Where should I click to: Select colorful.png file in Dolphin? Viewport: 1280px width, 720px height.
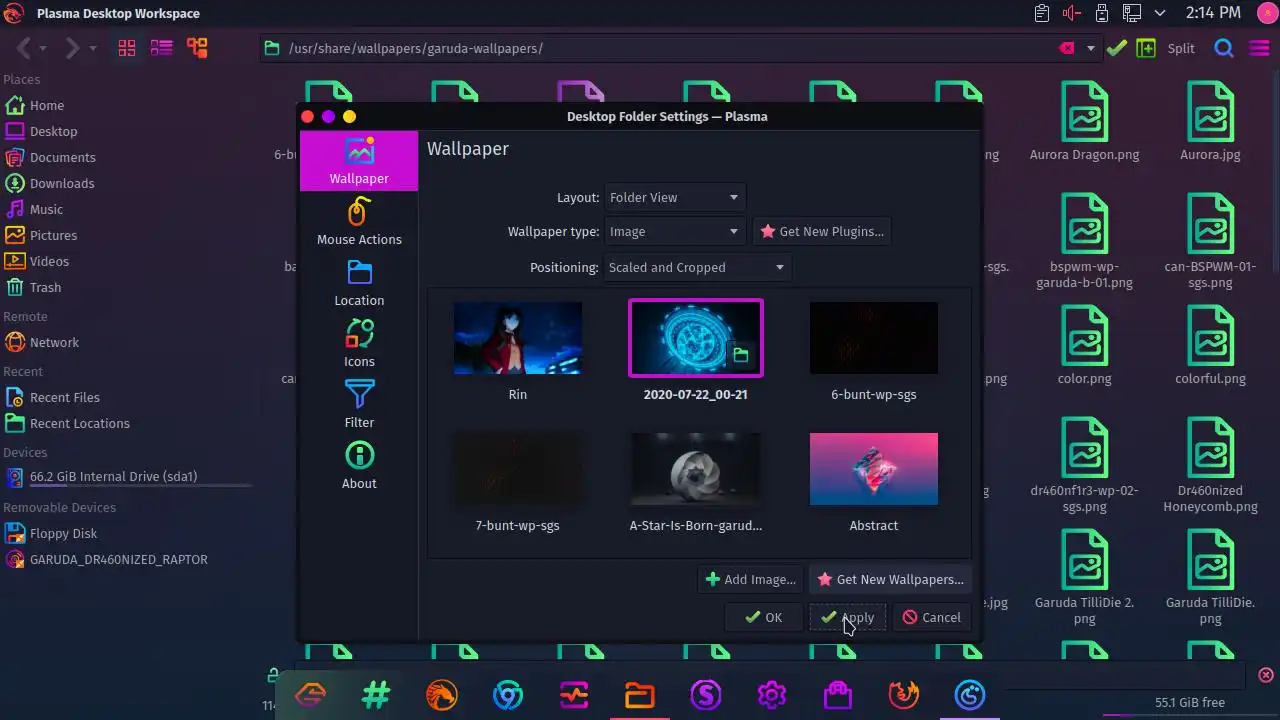(x=1210, y=345)
